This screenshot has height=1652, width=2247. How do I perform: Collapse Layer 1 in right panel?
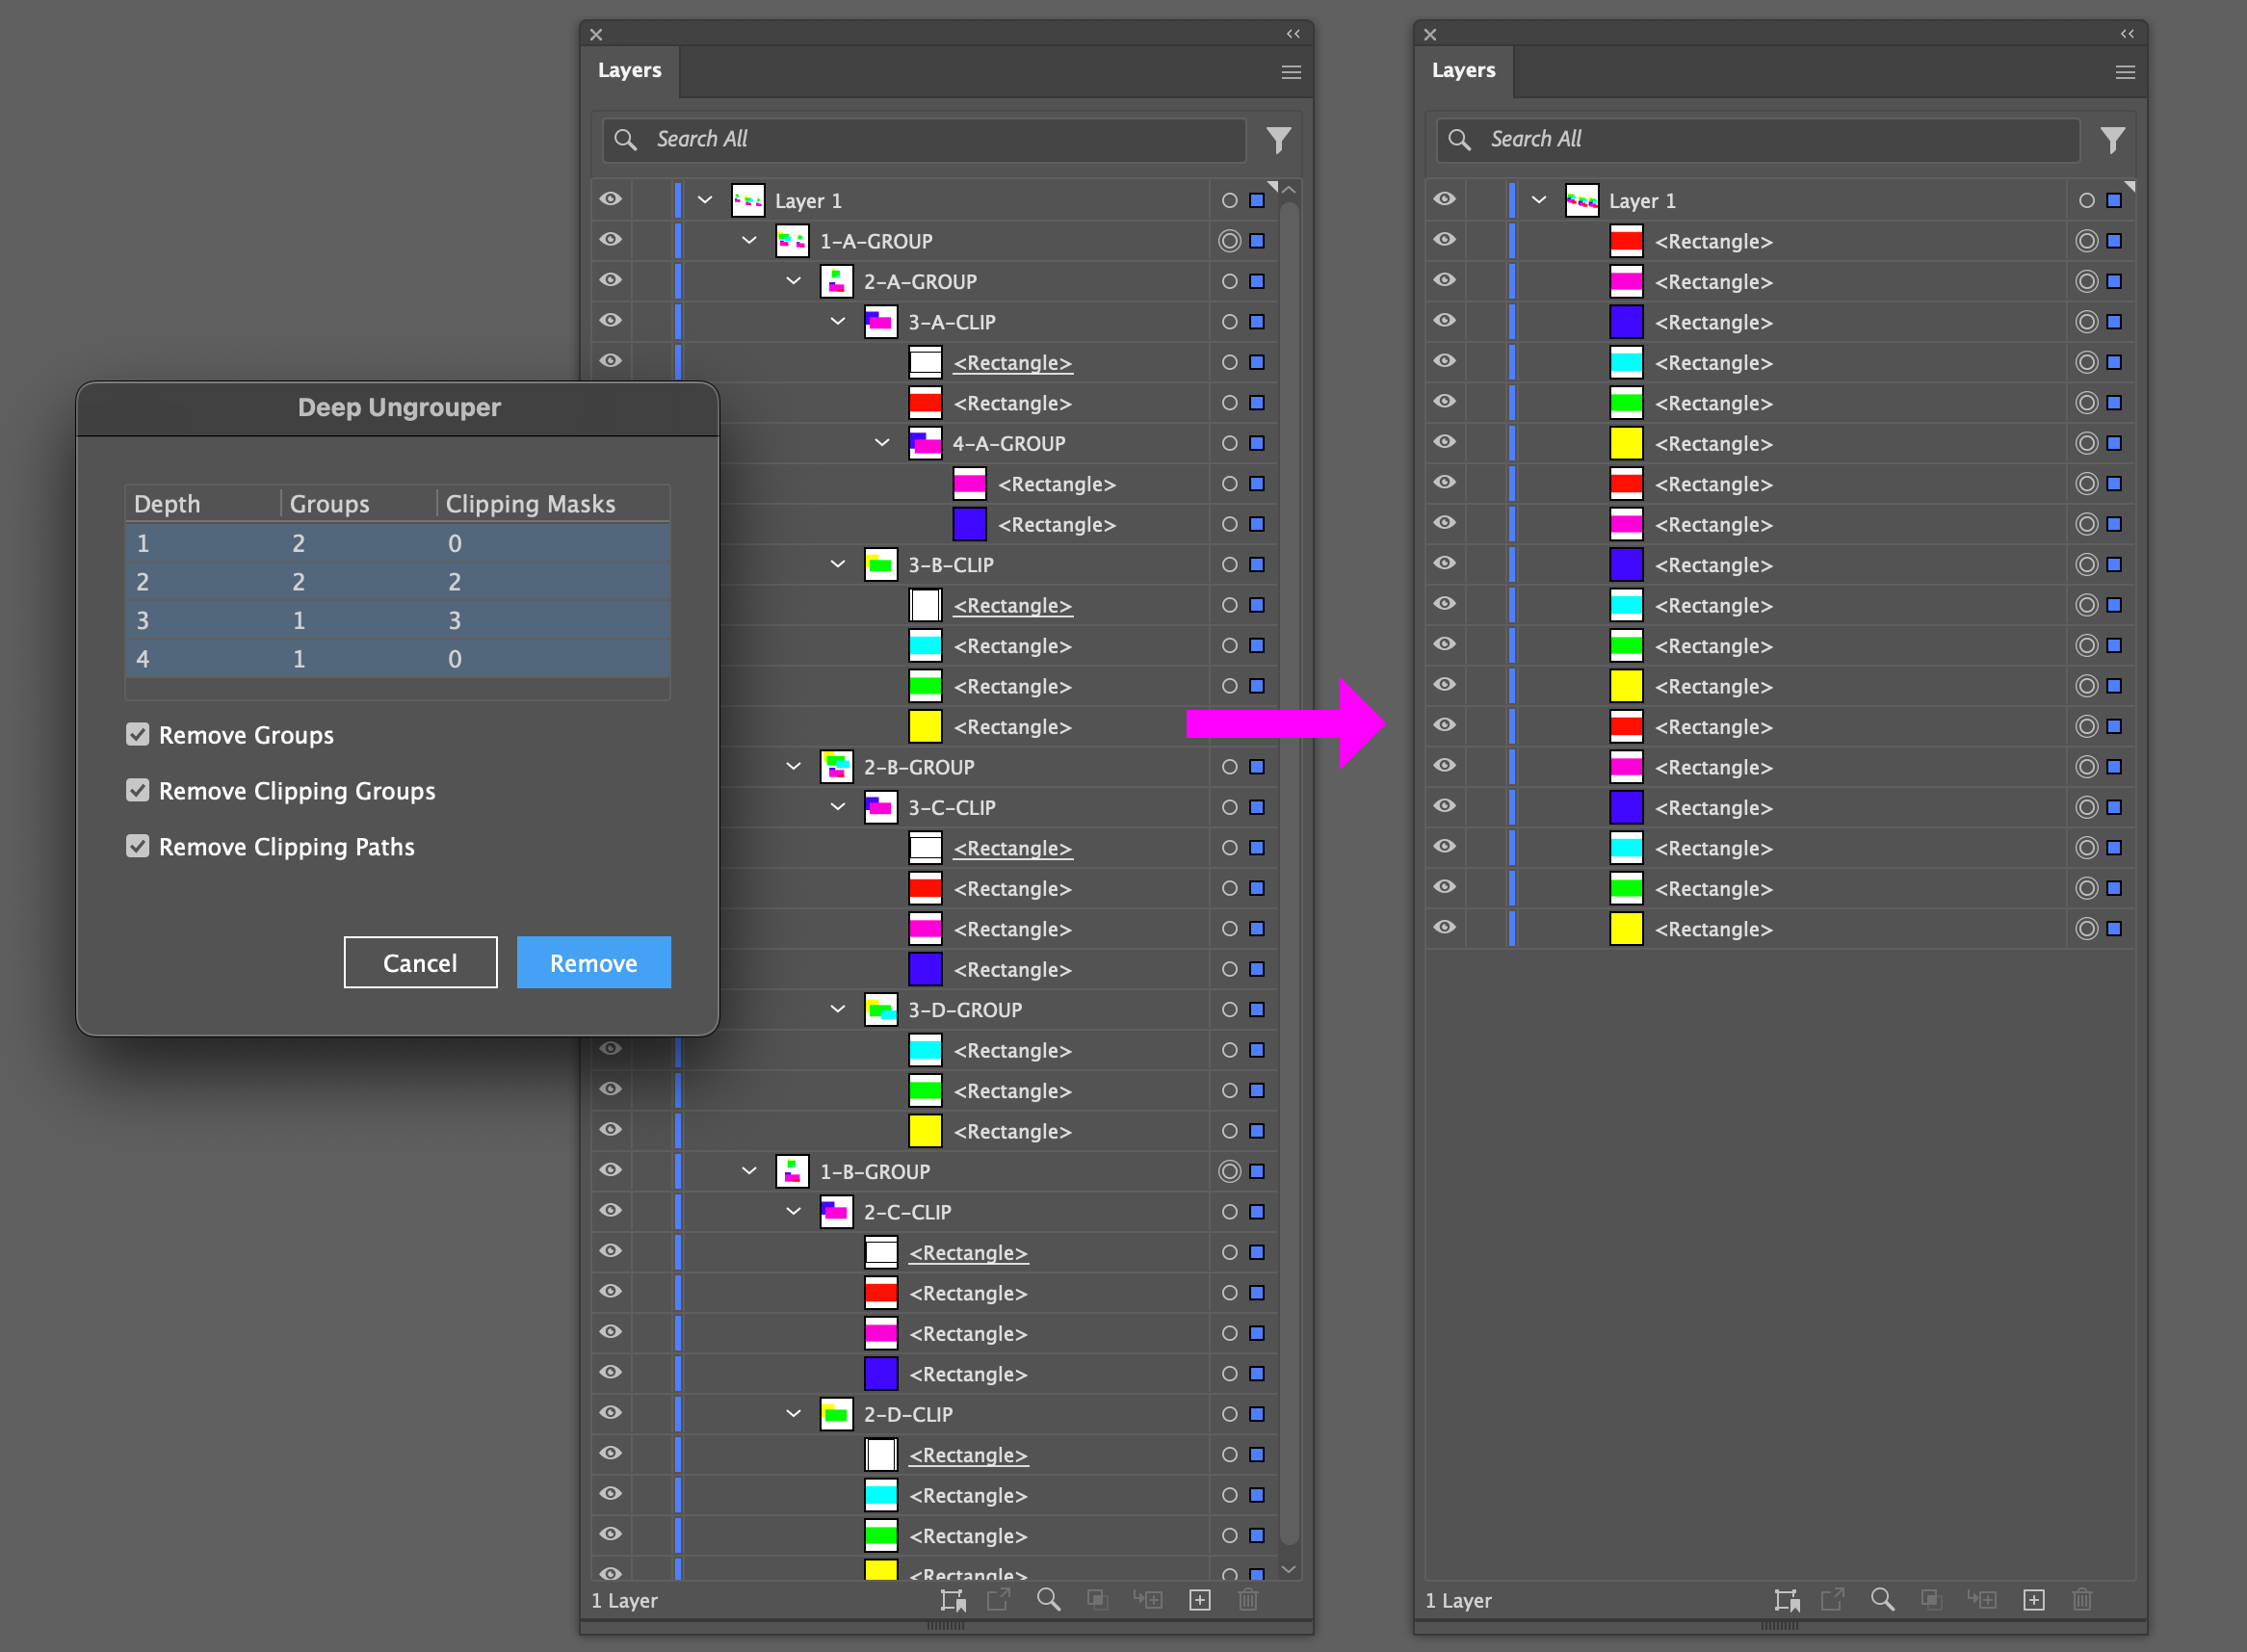[1537, 200]
